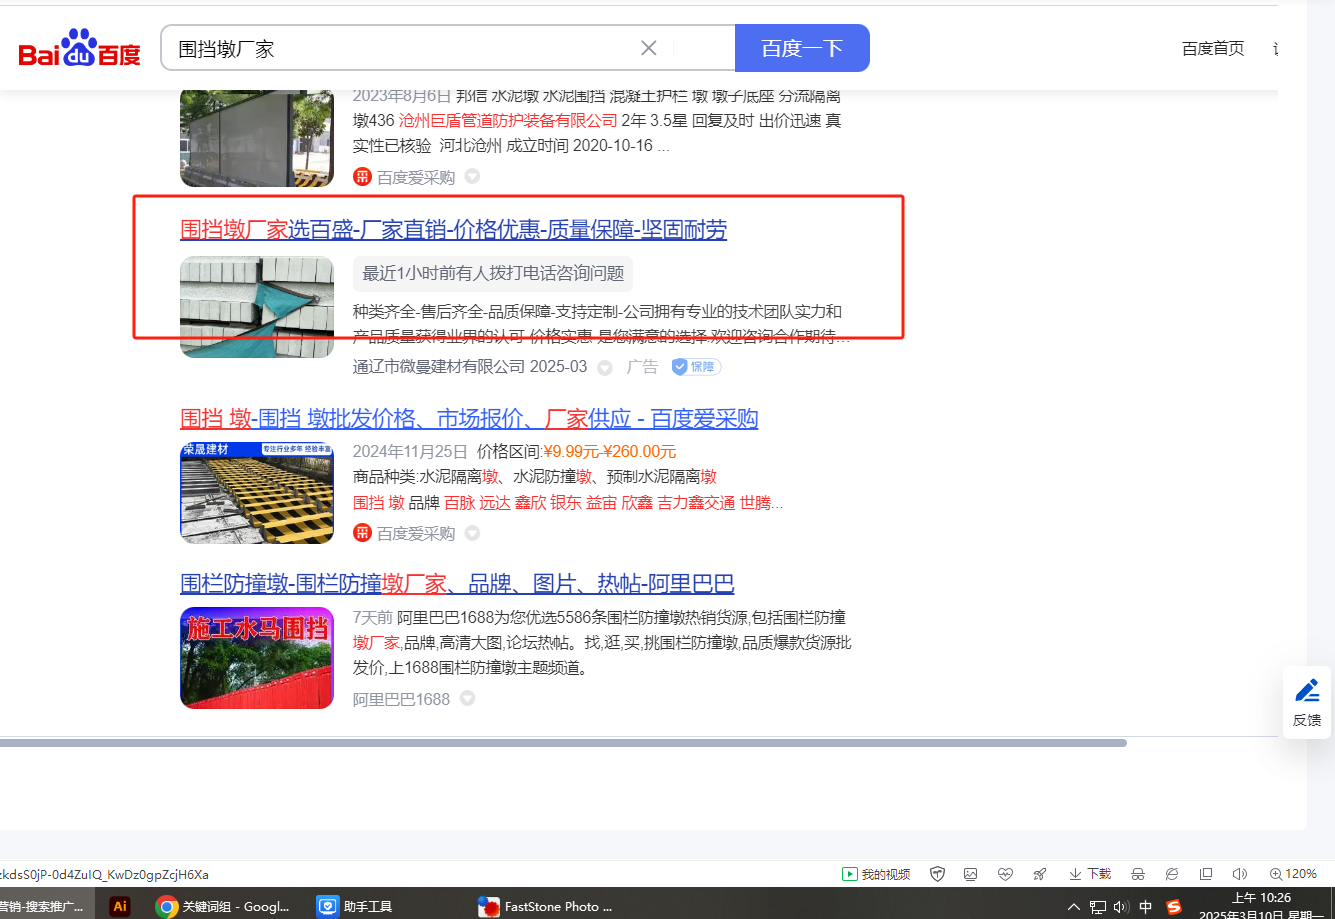Viewport: 1335px width, 919px height.
Task: Open the 围挡墩厂家选百盛 result title
Action: 453,229
